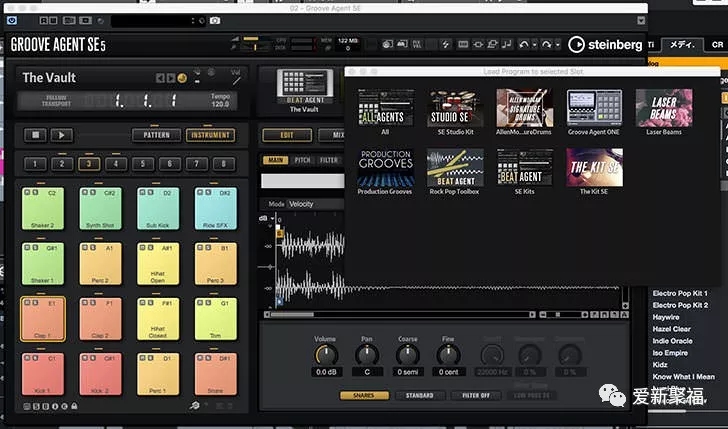Click the lock icon below the pads
Screen dimensions: 728x429
point(74,406)
